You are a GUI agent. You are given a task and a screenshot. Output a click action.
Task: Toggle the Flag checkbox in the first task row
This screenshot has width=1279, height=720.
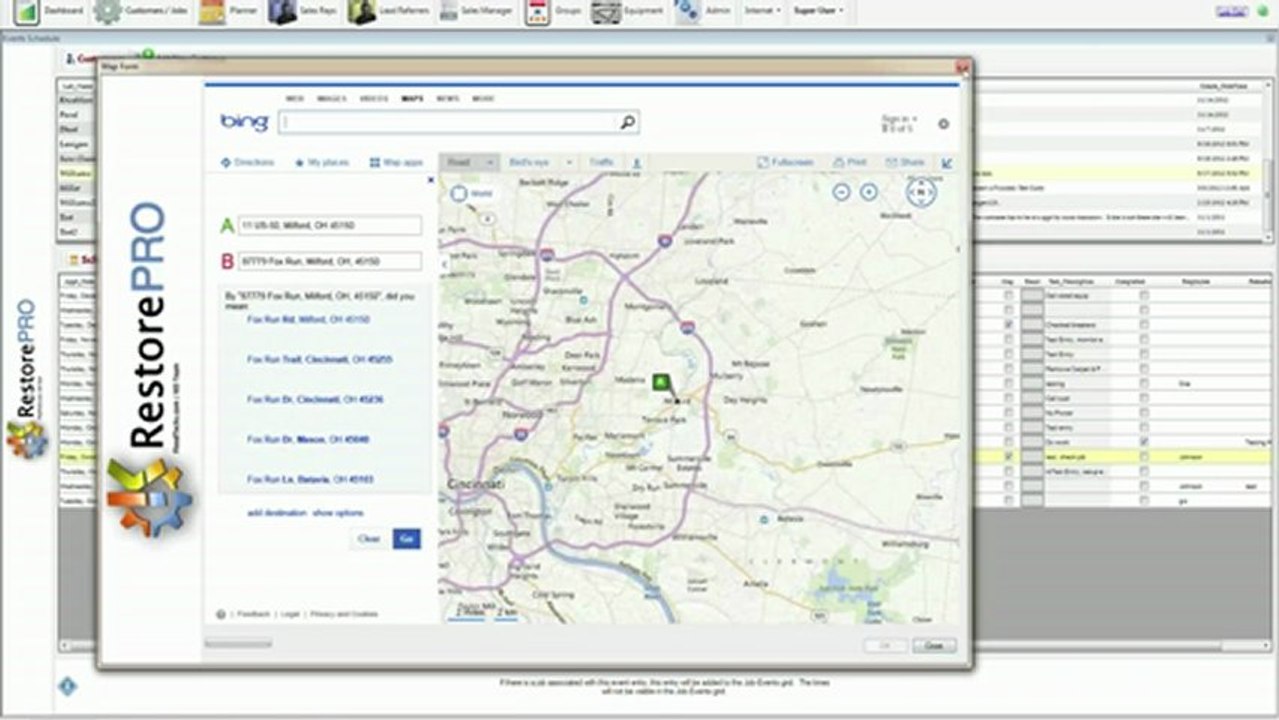click(1008, 296)
